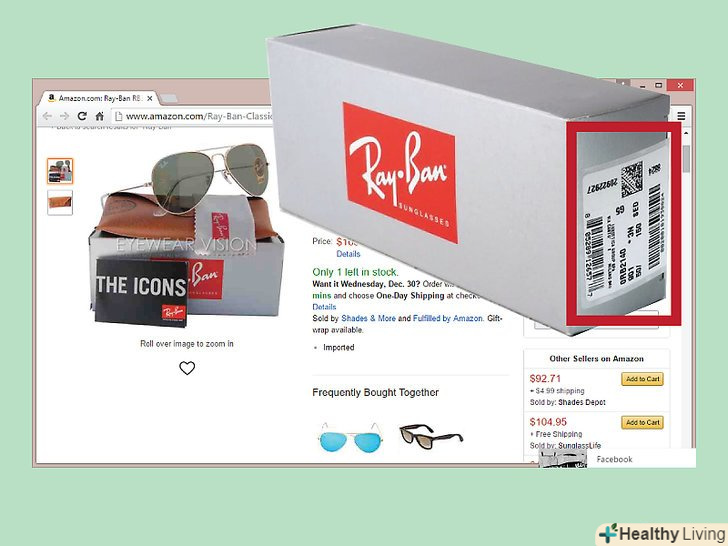Select the first sunglasses product thumbnail
The height and width of the screenshot is (546, 728).
(x=60, y=171)
